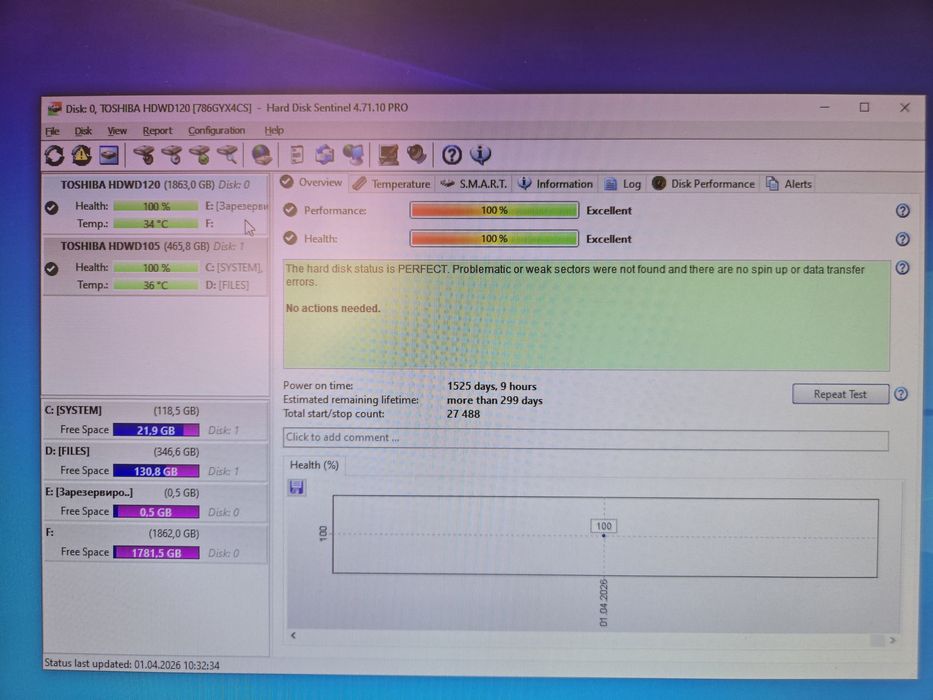The width and height of the screenshot is (933, 700).
Task: Click the '1525 days, 9 hours' power-on value
Action: pos(491,386)
